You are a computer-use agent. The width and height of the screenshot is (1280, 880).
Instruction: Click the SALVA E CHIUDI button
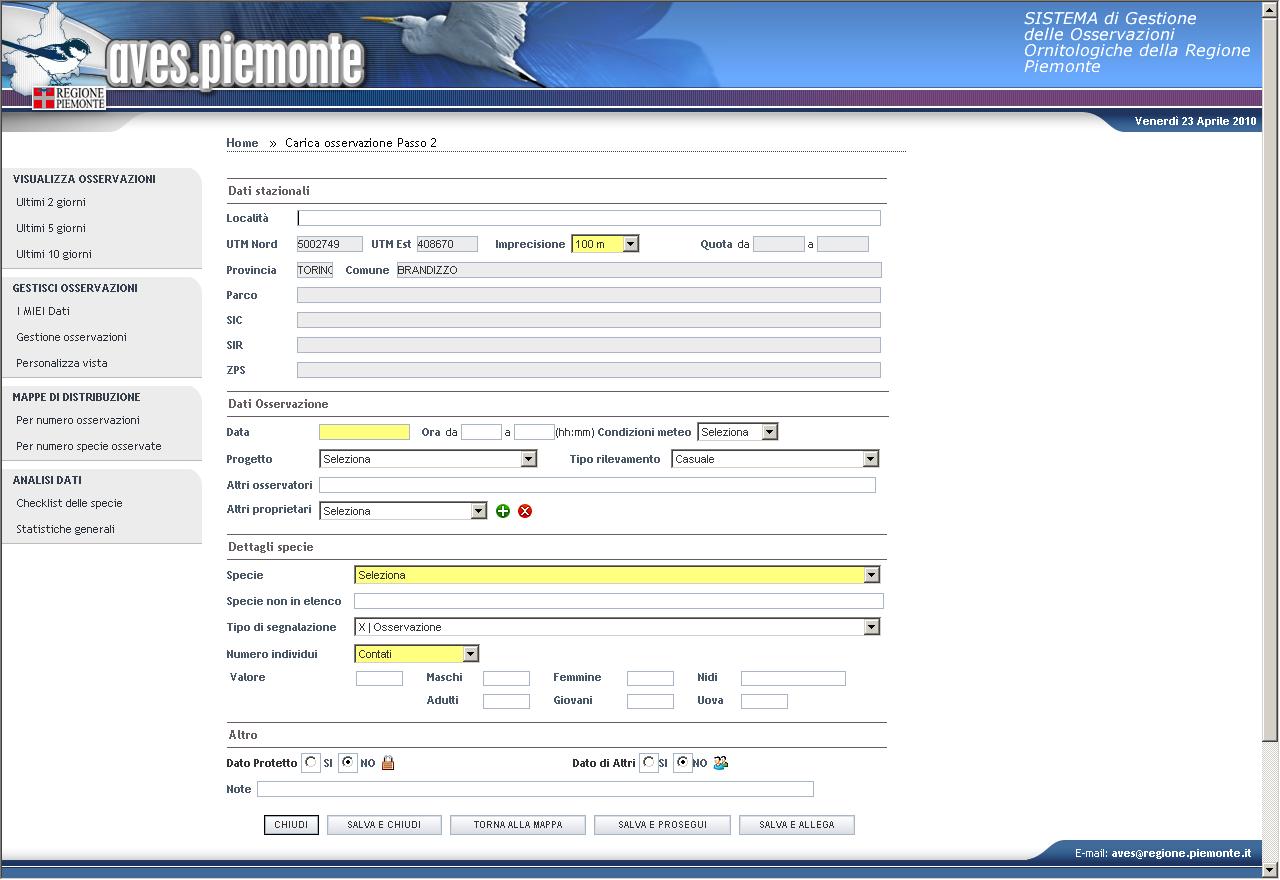(x=384, y=825)
